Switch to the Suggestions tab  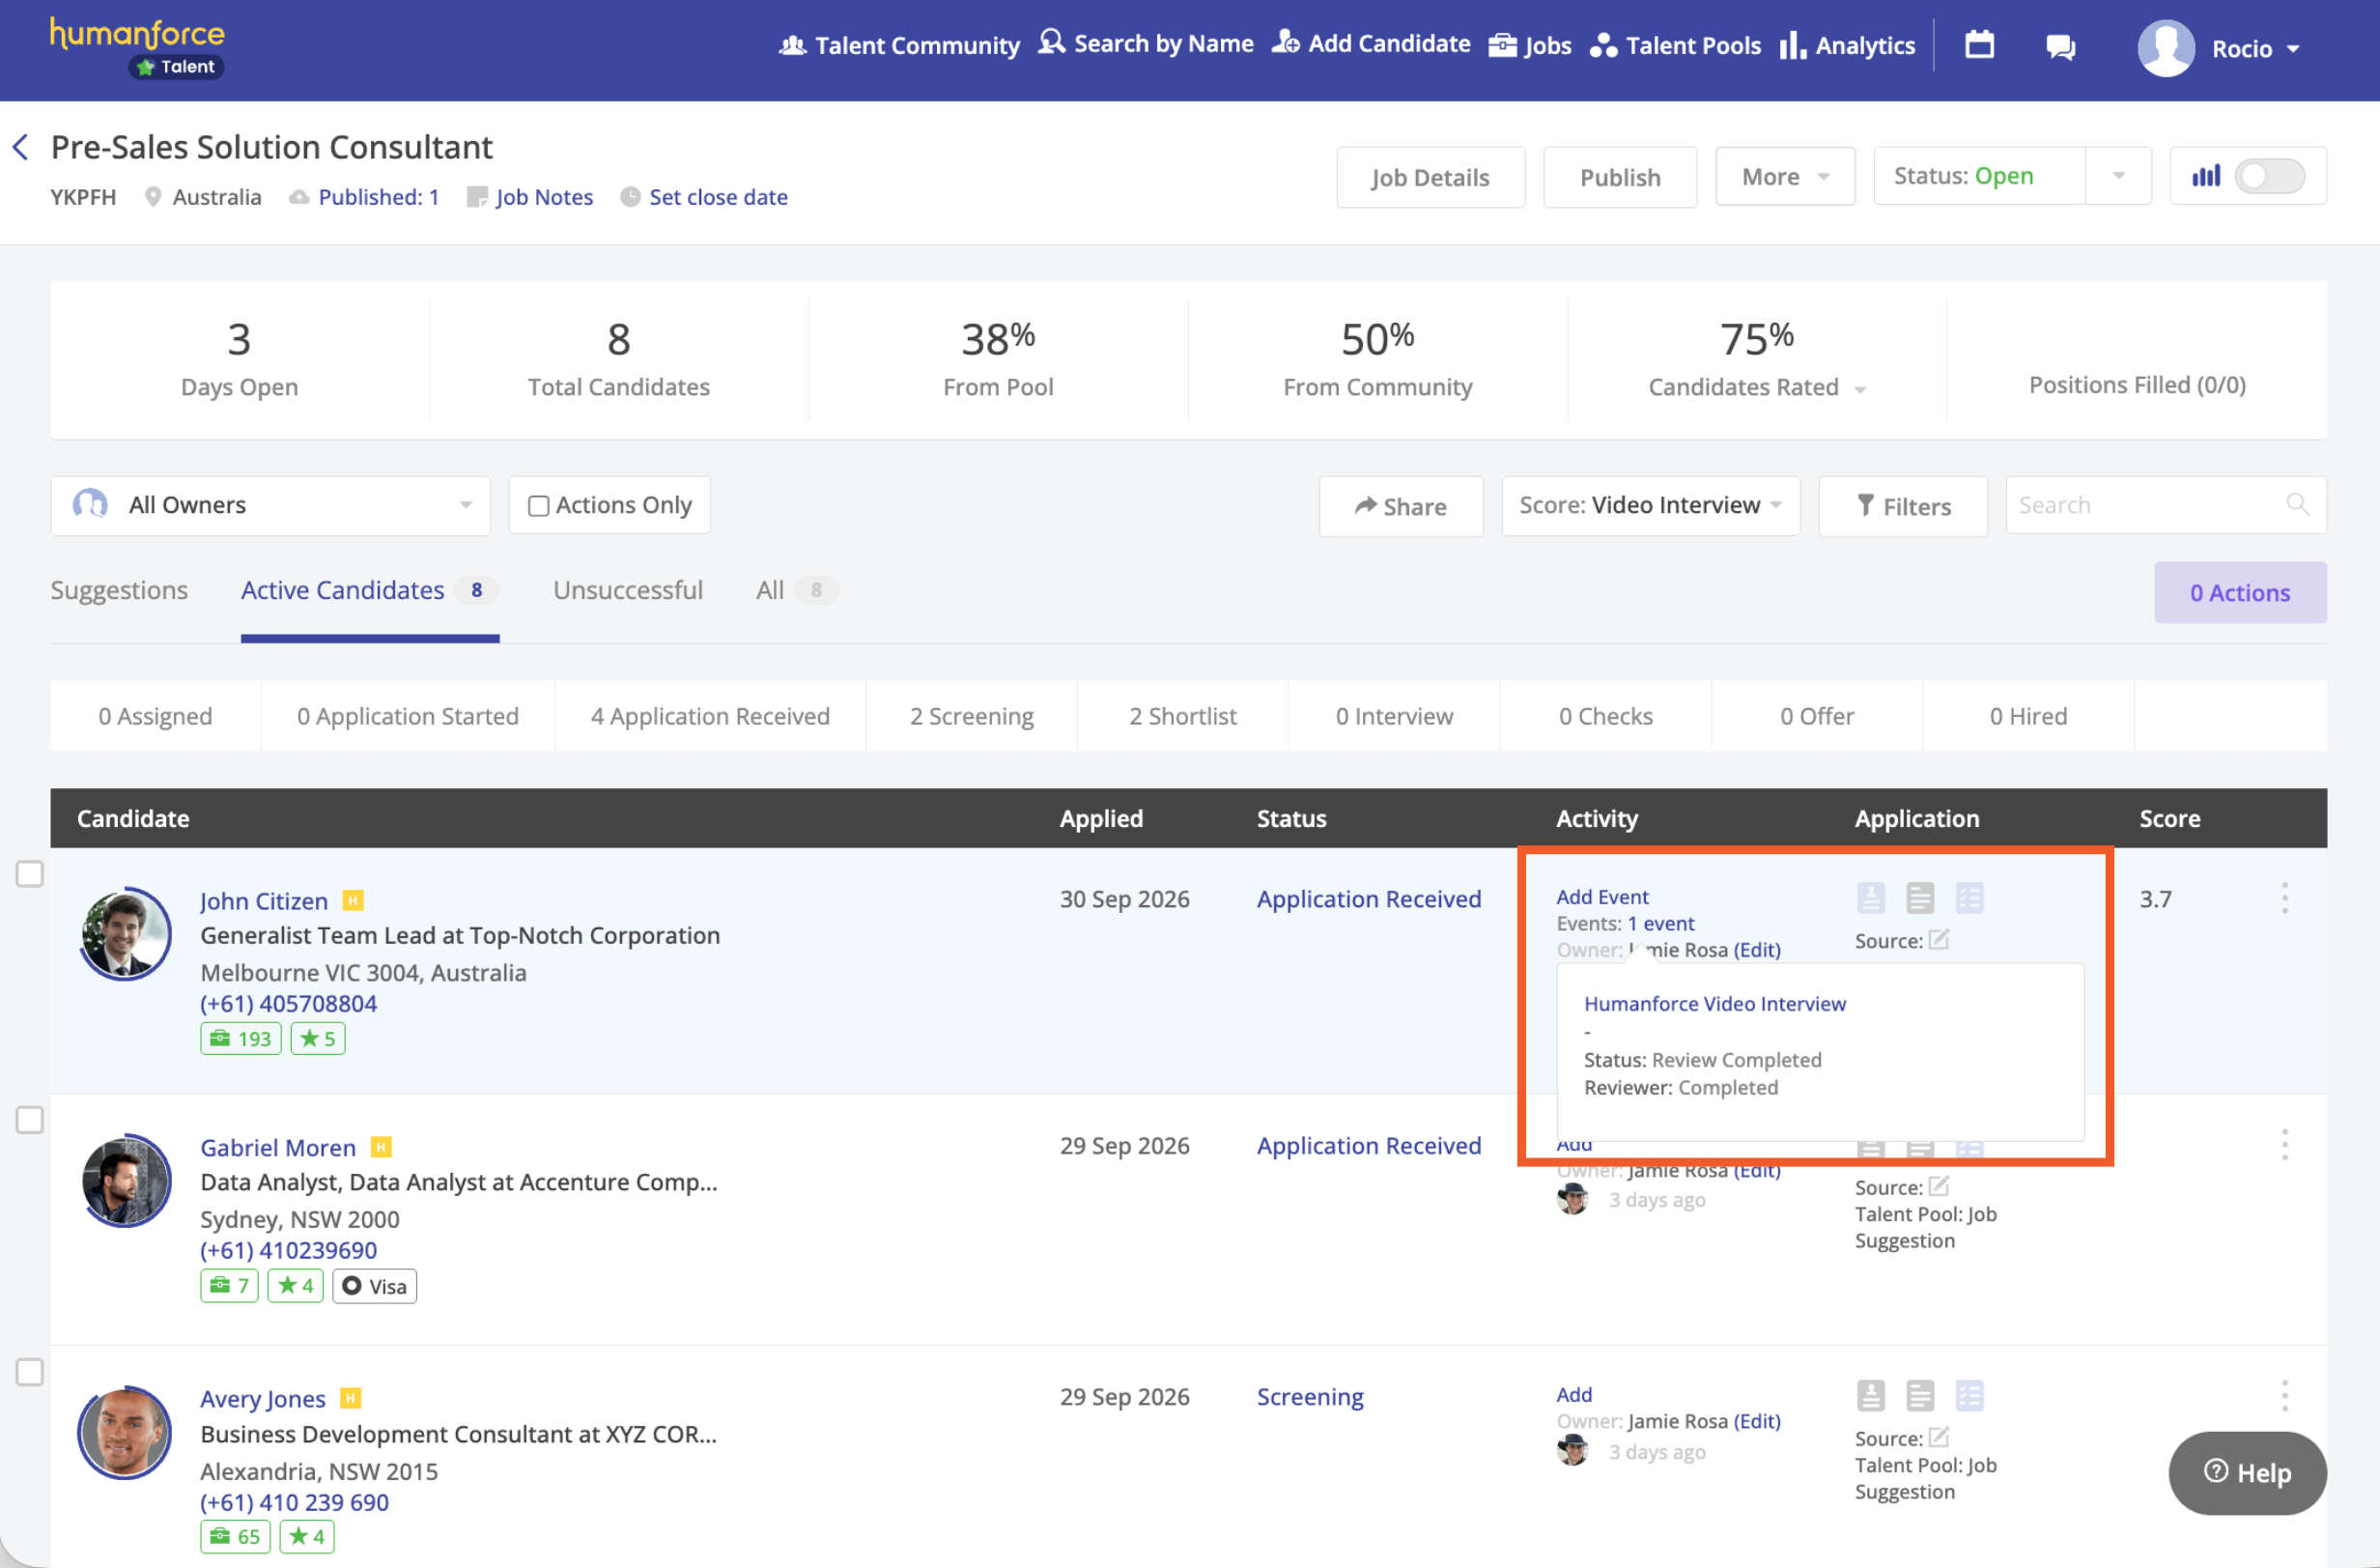pos(119,590)
